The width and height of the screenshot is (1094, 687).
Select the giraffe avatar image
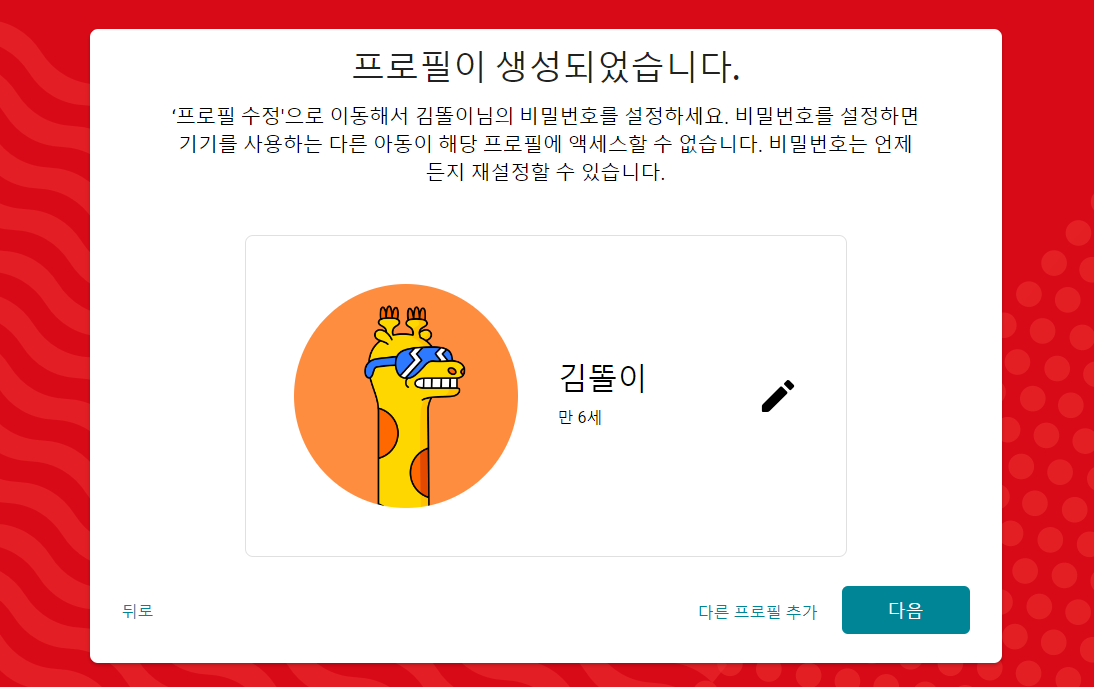(405, 395)
